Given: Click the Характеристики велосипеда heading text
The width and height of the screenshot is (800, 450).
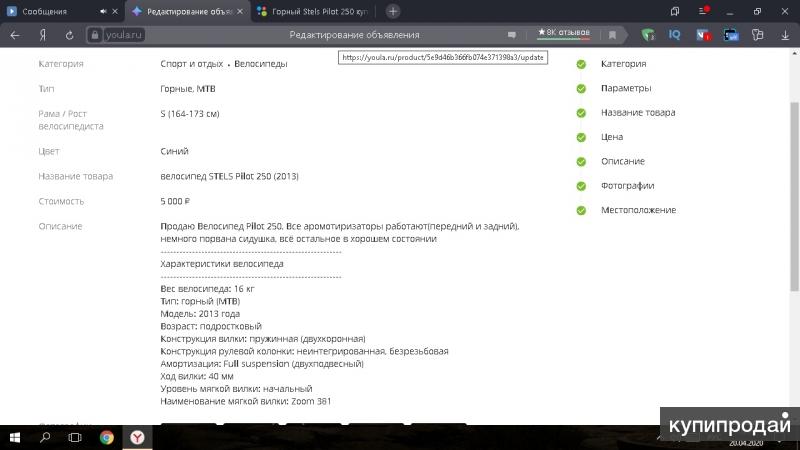Looking at the screenshot, I should pos(221,264).
